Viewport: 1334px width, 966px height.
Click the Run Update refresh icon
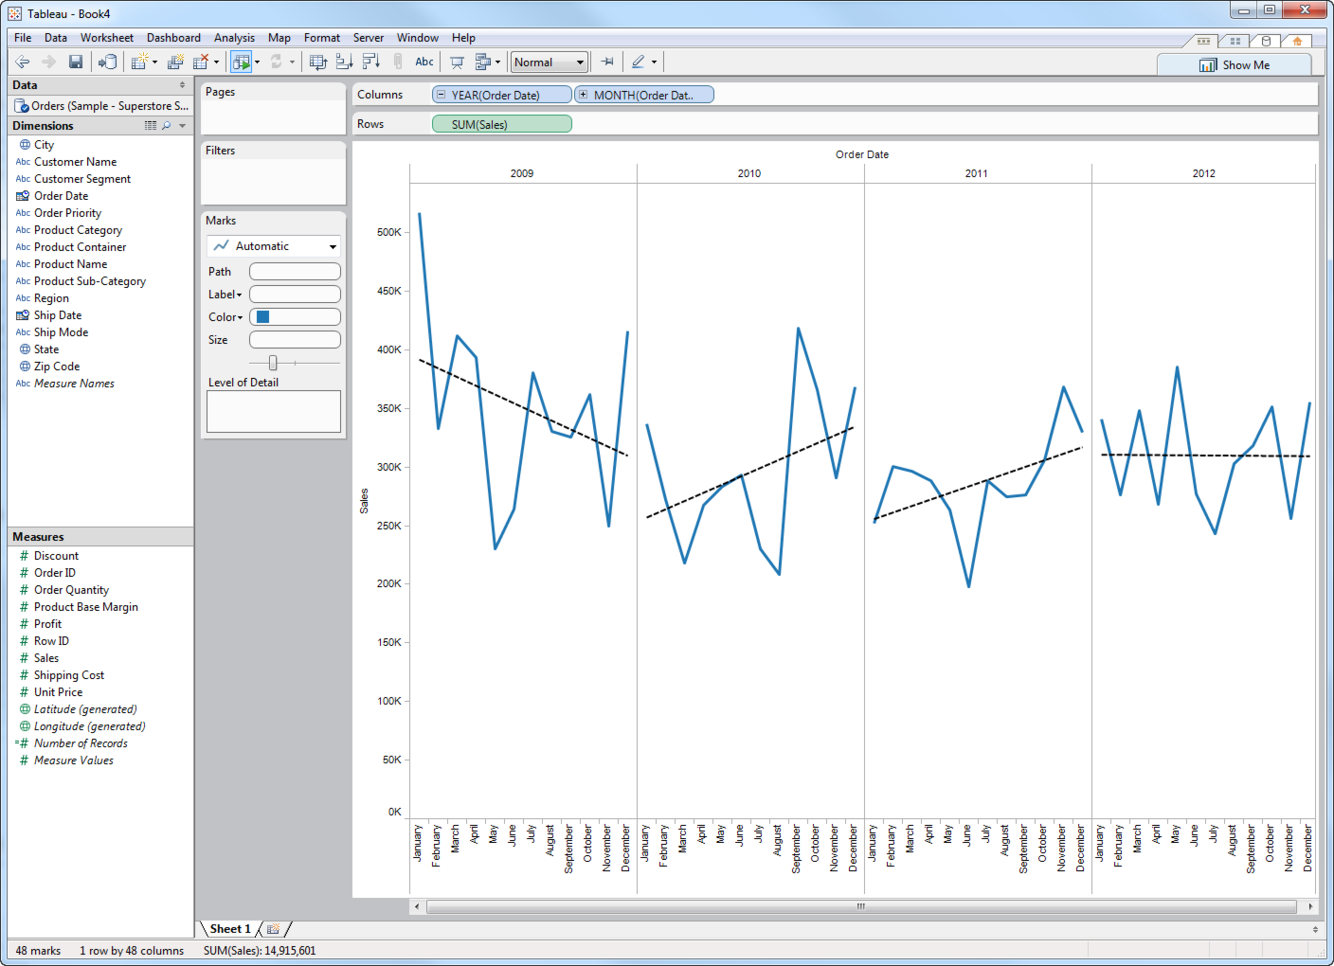pos(277,62)
